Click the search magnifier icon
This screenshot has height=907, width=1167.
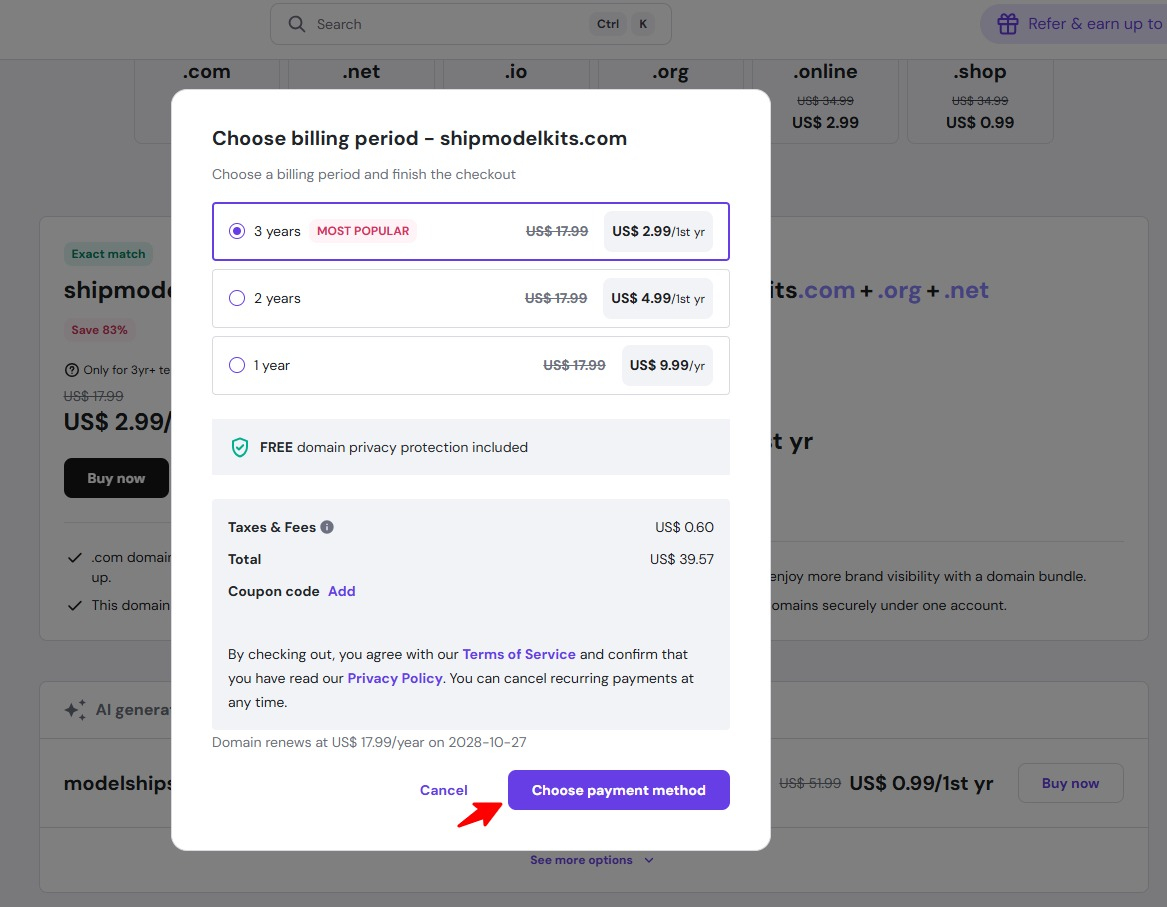(296, 24)
